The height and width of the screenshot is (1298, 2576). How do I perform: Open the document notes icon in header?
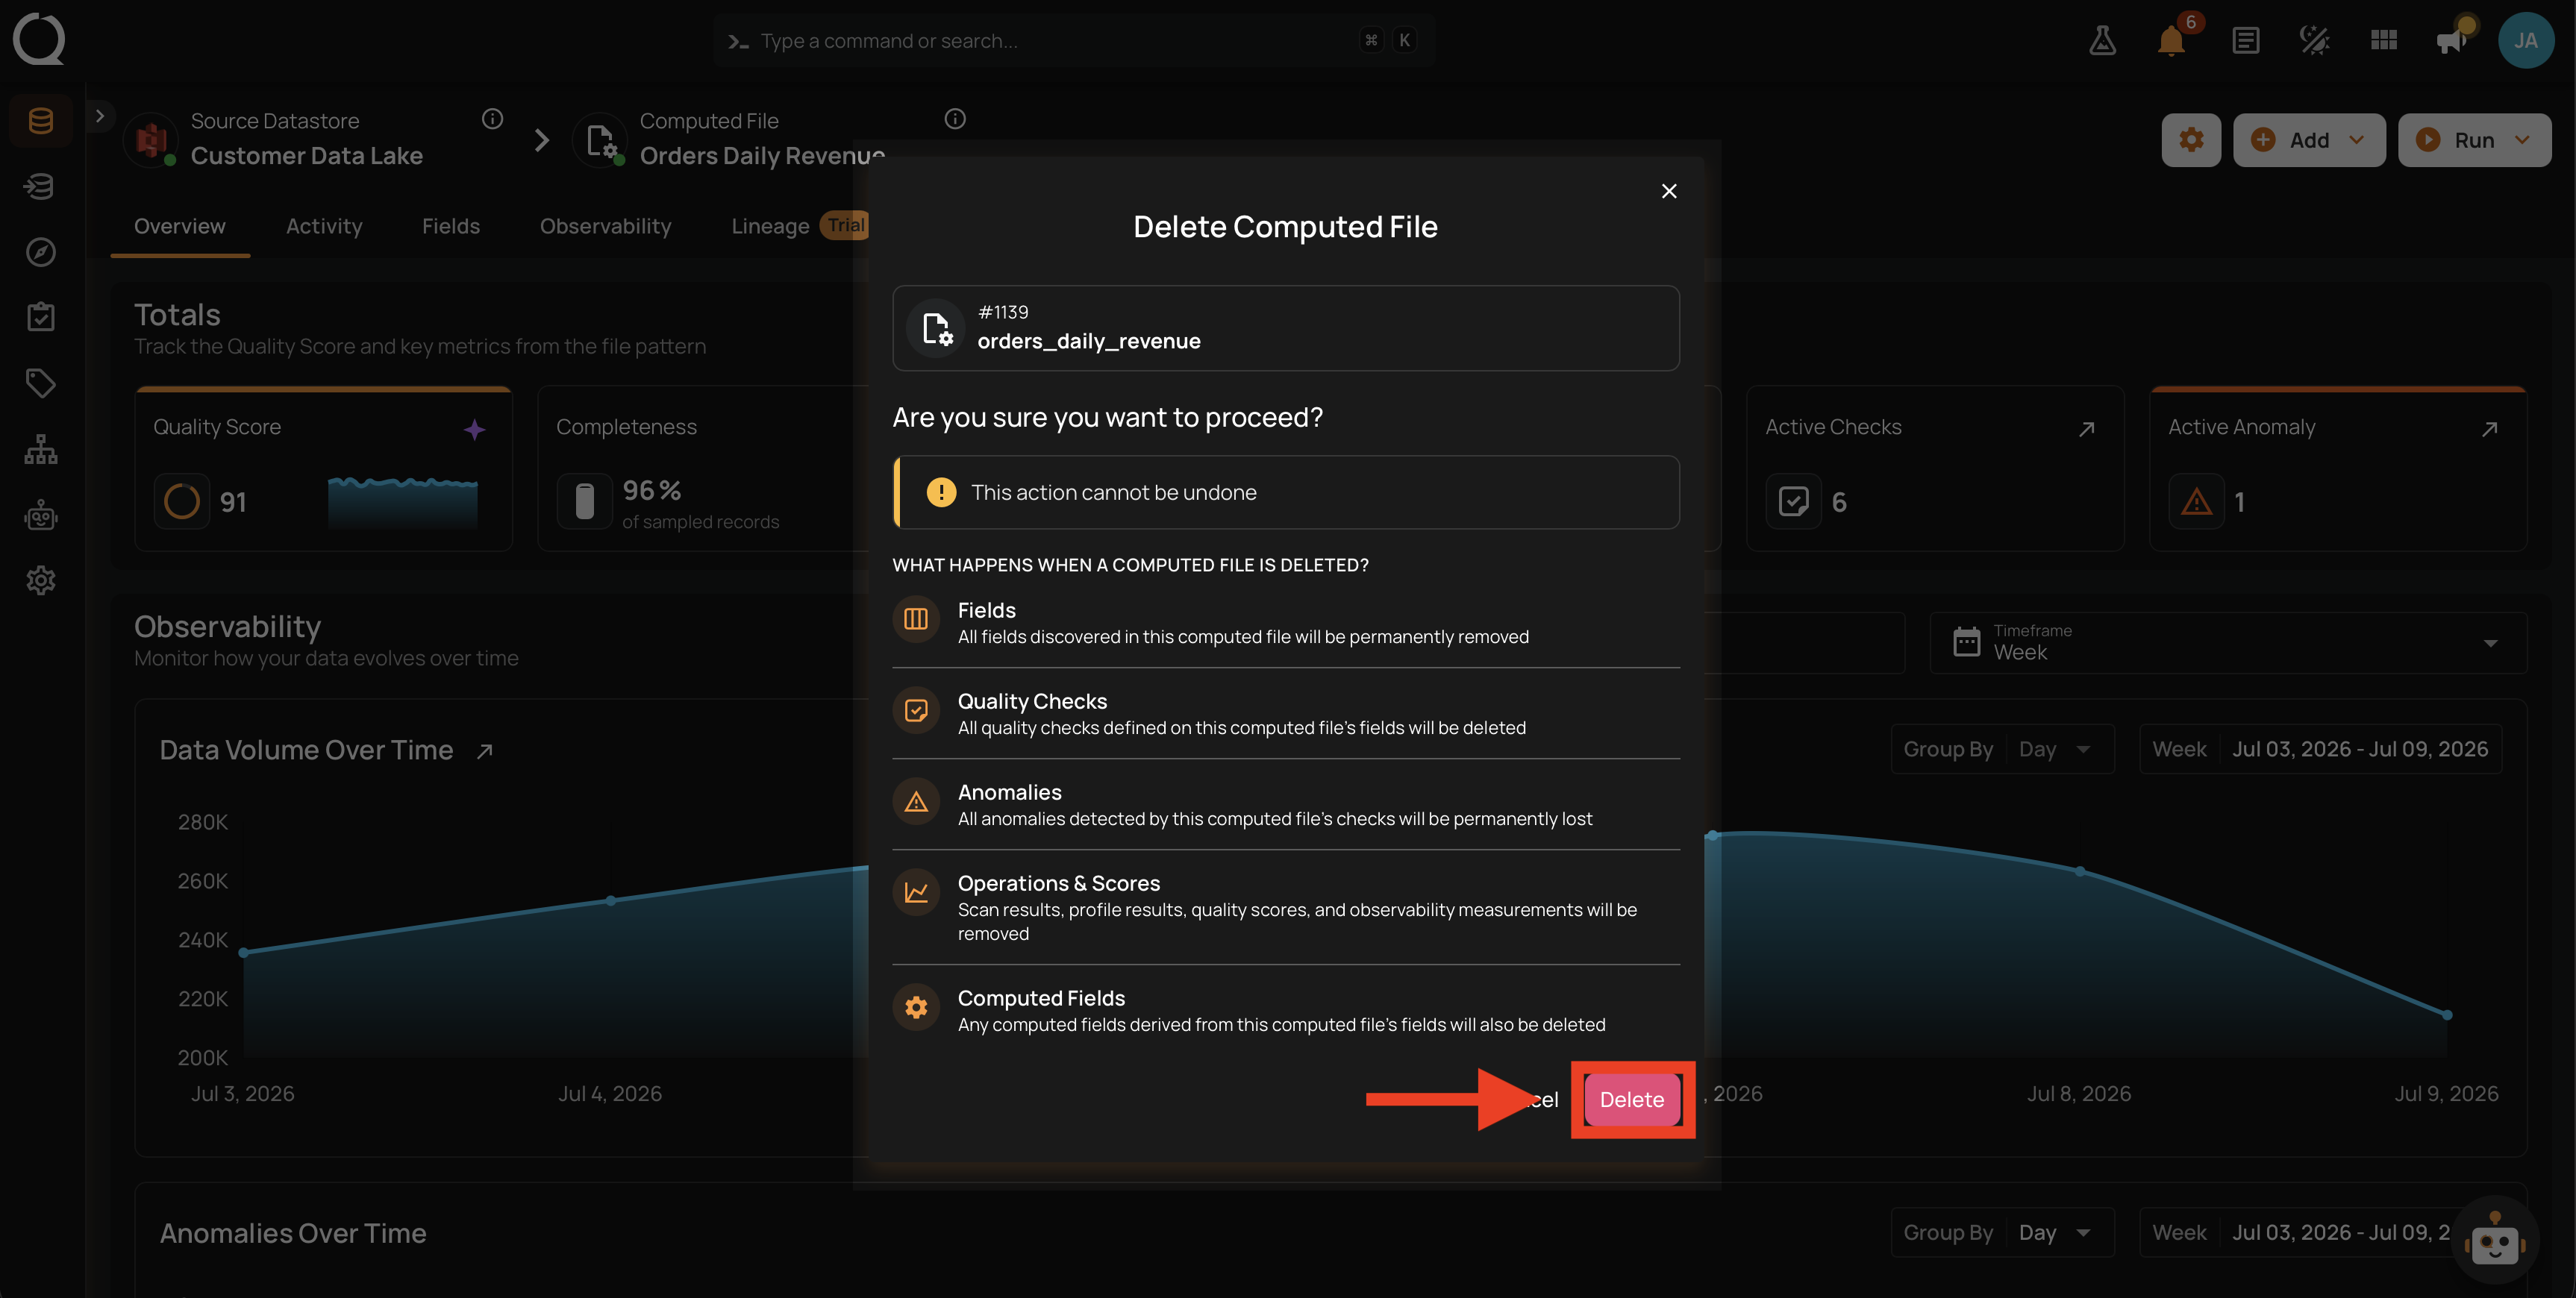pyautogui.click(x=2245, y=40)
